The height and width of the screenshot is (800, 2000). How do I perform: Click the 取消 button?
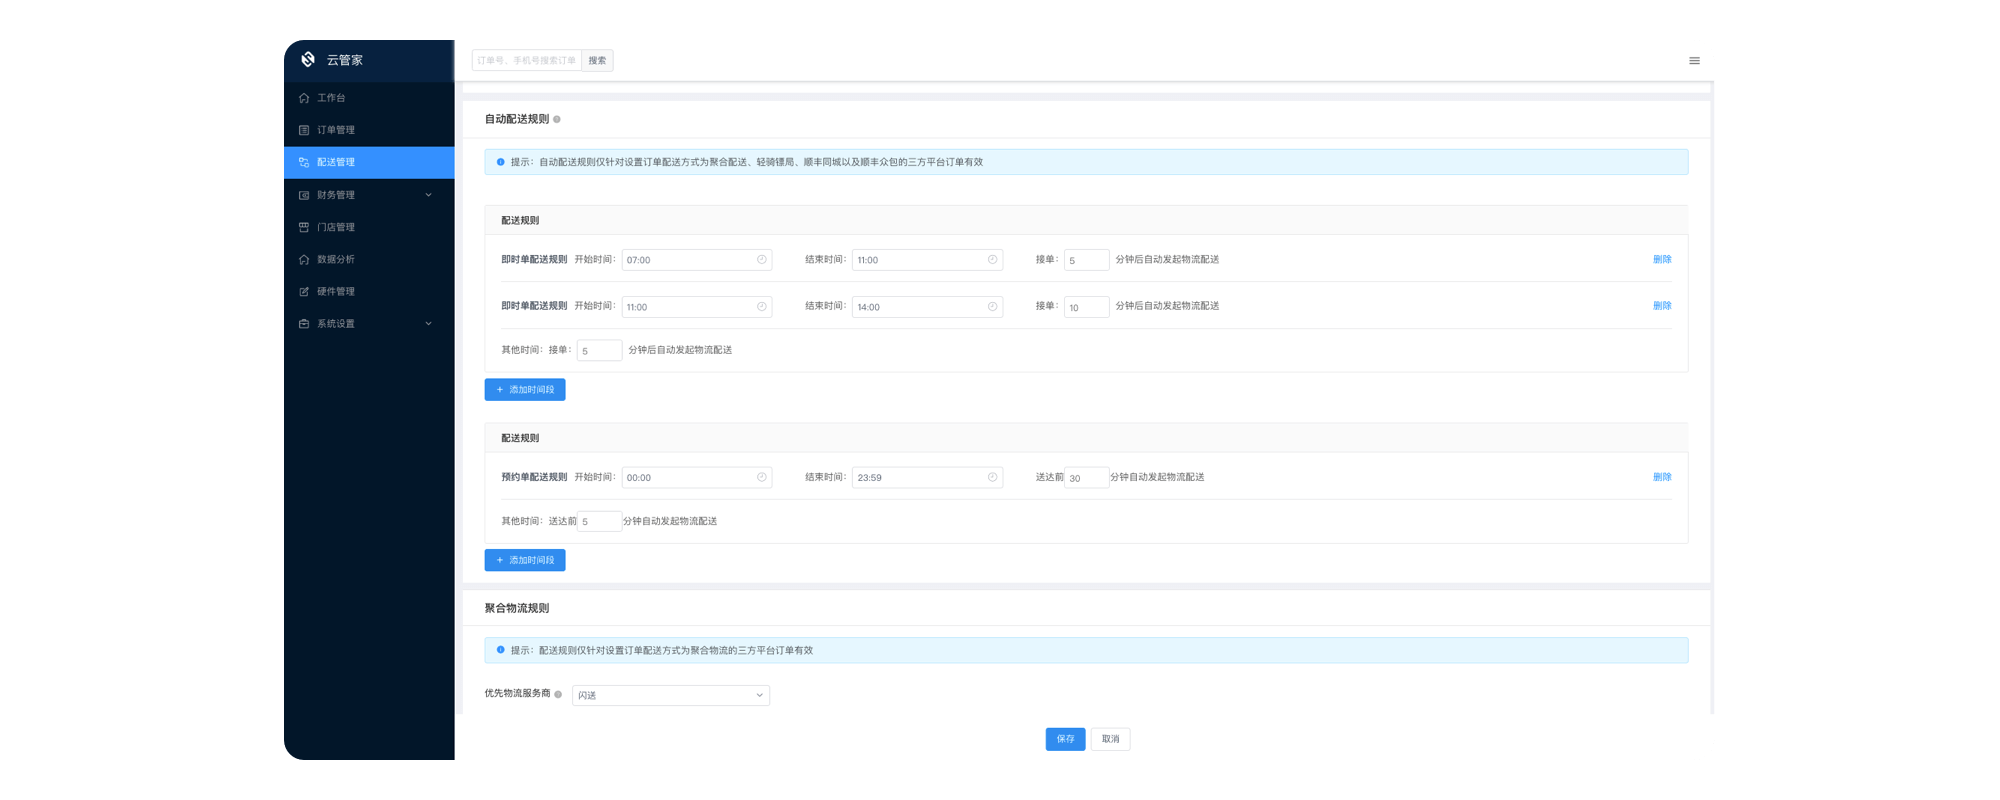click(1110, 739)
